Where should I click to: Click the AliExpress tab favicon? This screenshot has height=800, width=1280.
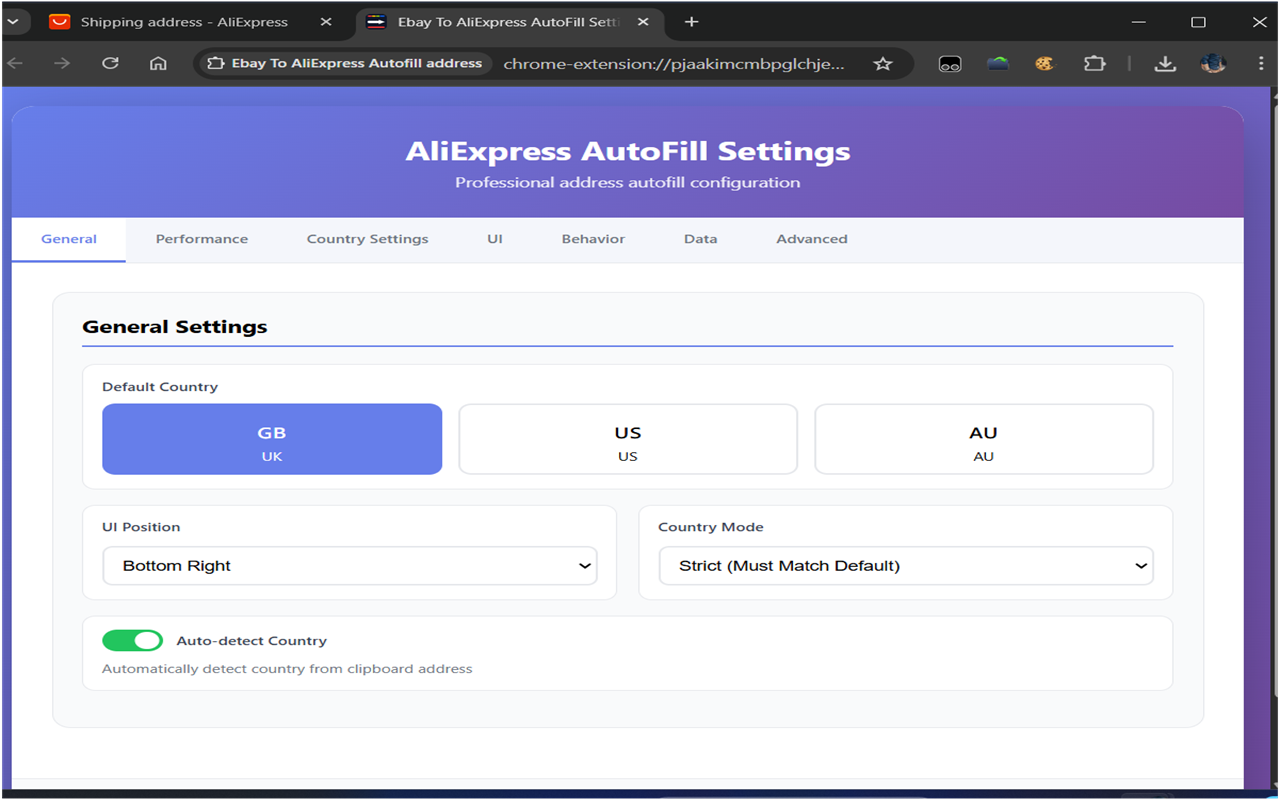(60, 21)
